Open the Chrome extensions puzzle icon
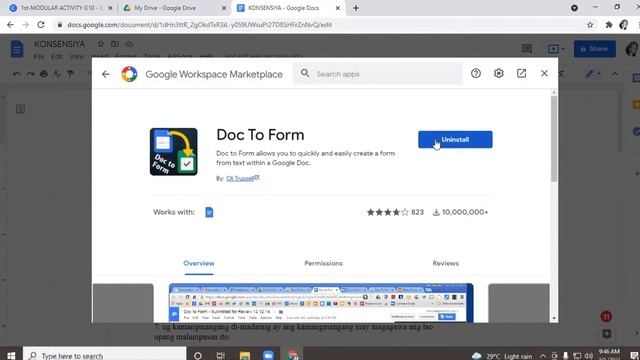 coord(609,24)
